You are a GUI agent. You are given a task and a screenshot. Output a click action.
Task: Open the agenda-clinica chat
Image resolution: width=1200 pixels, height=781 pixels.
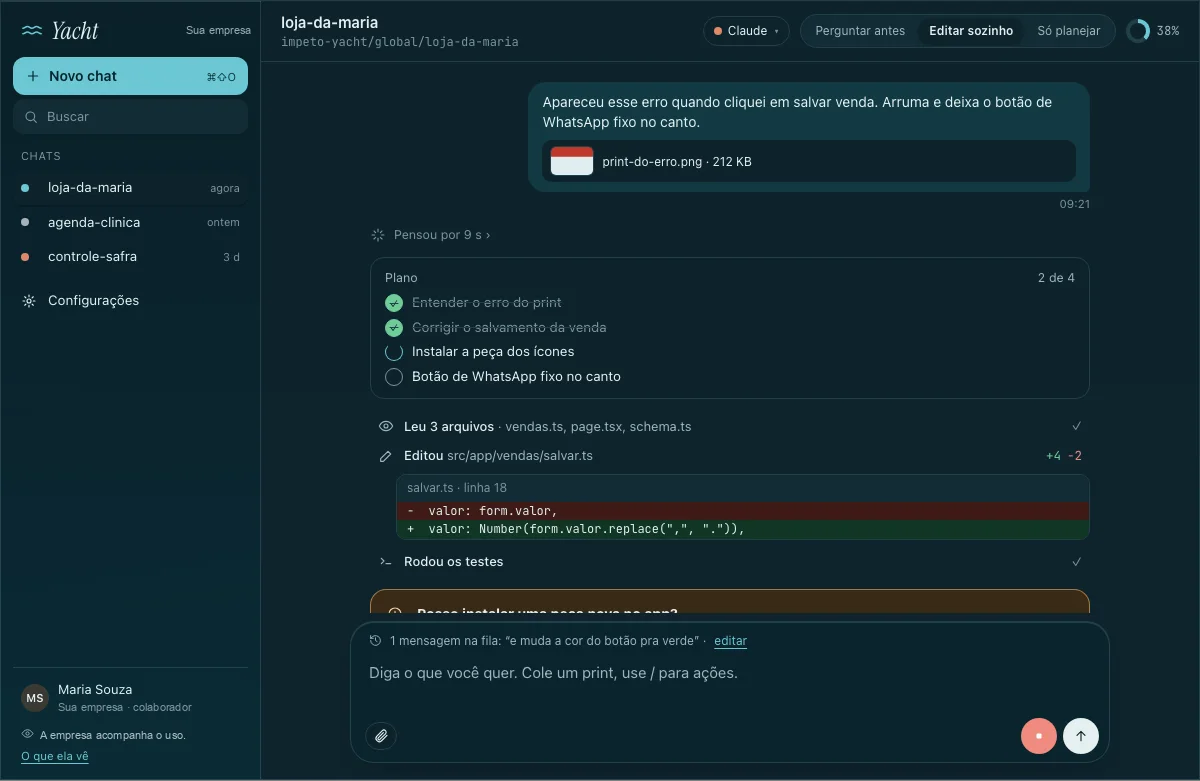pyautogui.click(x=130, y=222)
